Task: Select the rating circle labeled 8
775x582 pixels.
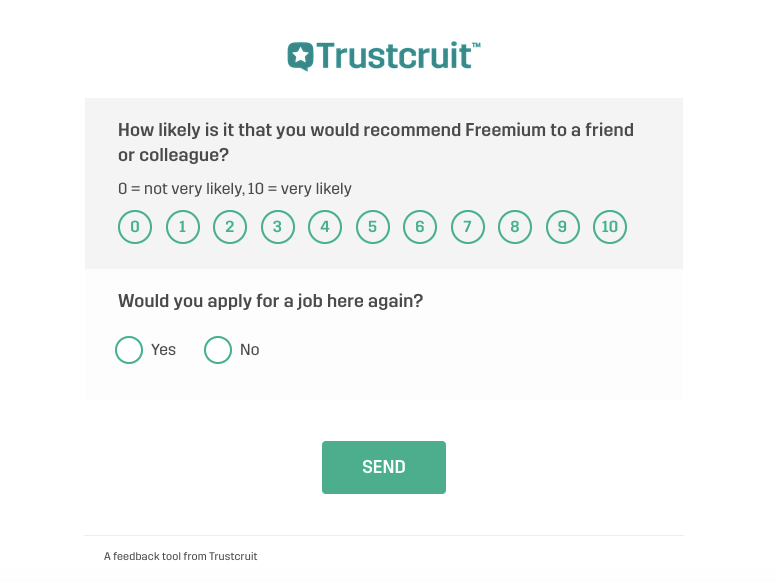Action: [x=515, y=227]
